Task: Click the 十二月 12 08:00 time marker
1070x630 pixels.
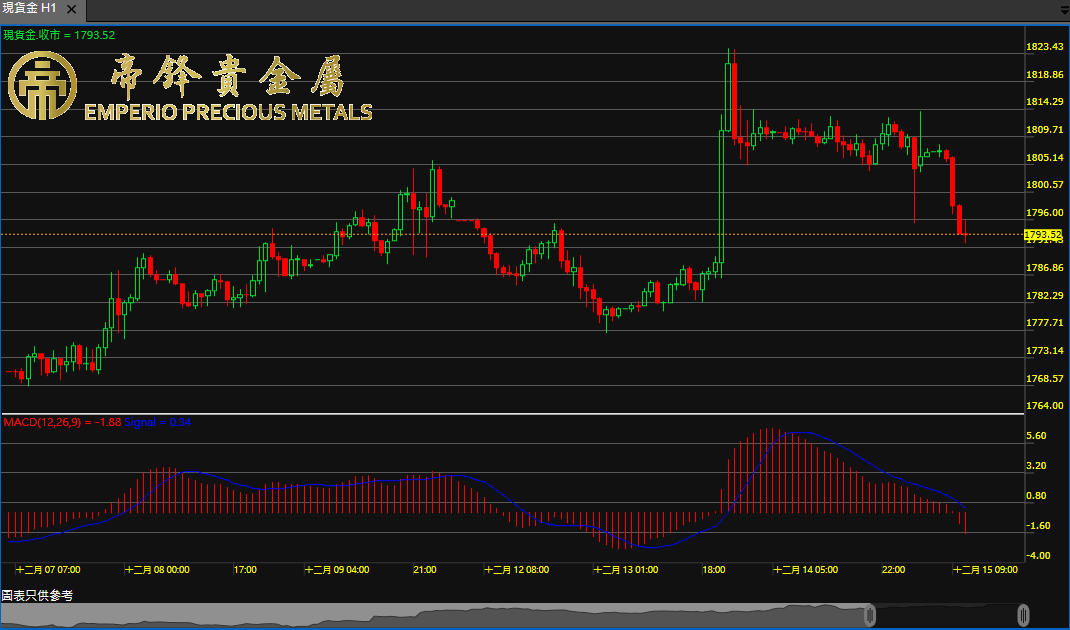Action: coord(518,569)
